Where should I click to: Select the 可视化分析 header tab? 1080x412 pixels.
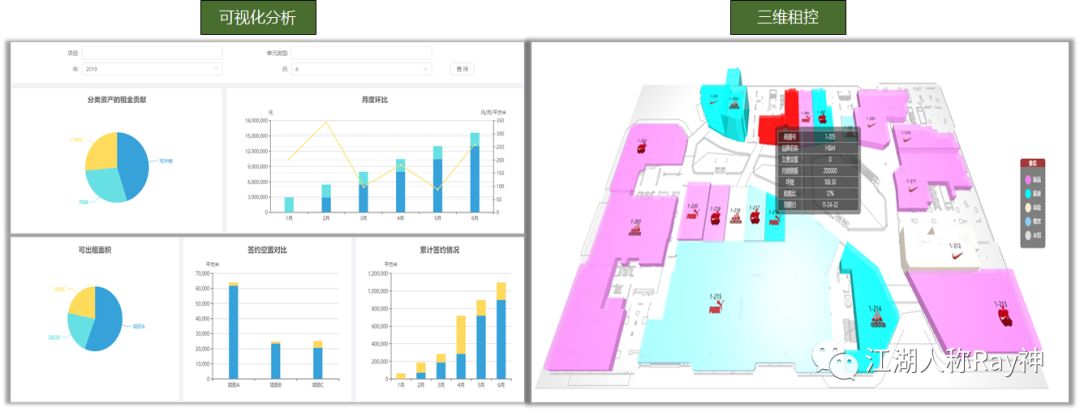[x=250, y=18]
